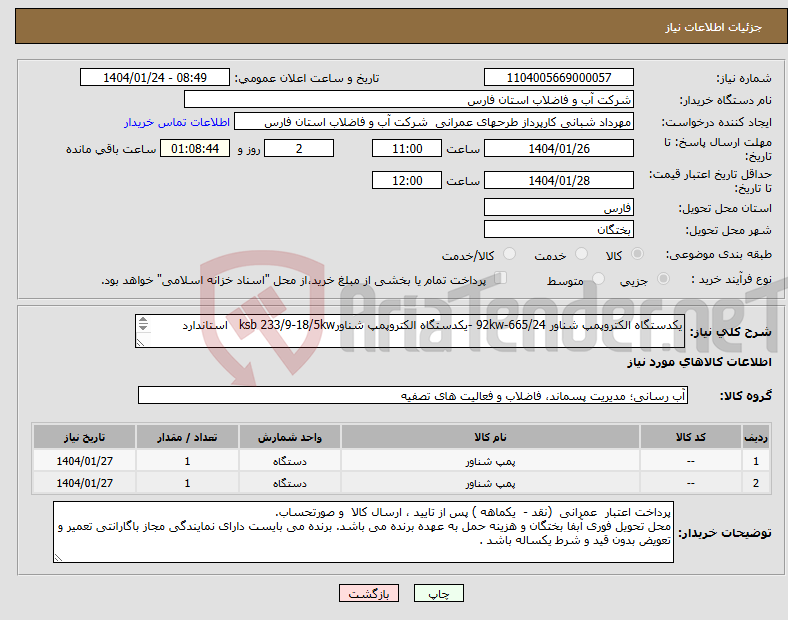
Task: Click the 1404/01/27 date in row 2
Action: pyautogui.click(x=84, y=483)
